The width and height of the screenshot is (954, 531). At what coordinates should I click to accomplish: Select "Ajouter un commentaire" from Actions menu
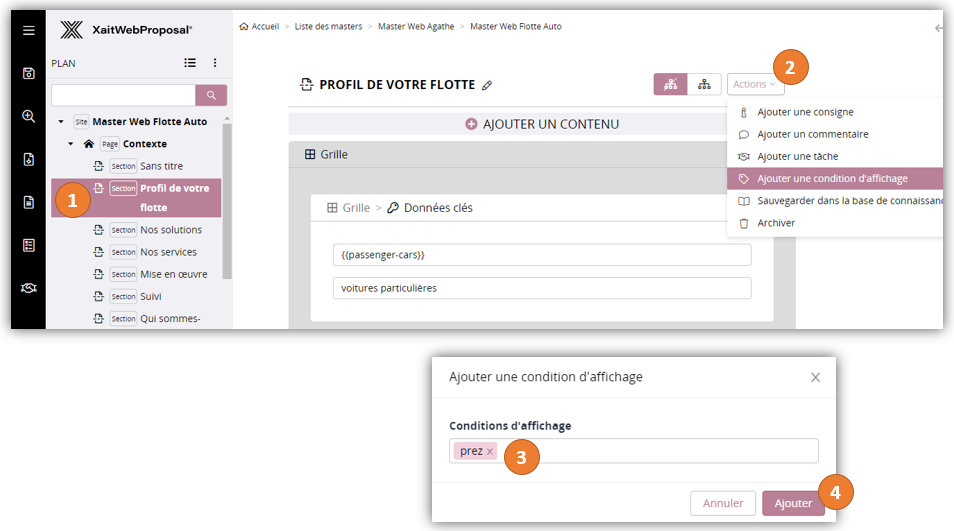tap(812, 134)
